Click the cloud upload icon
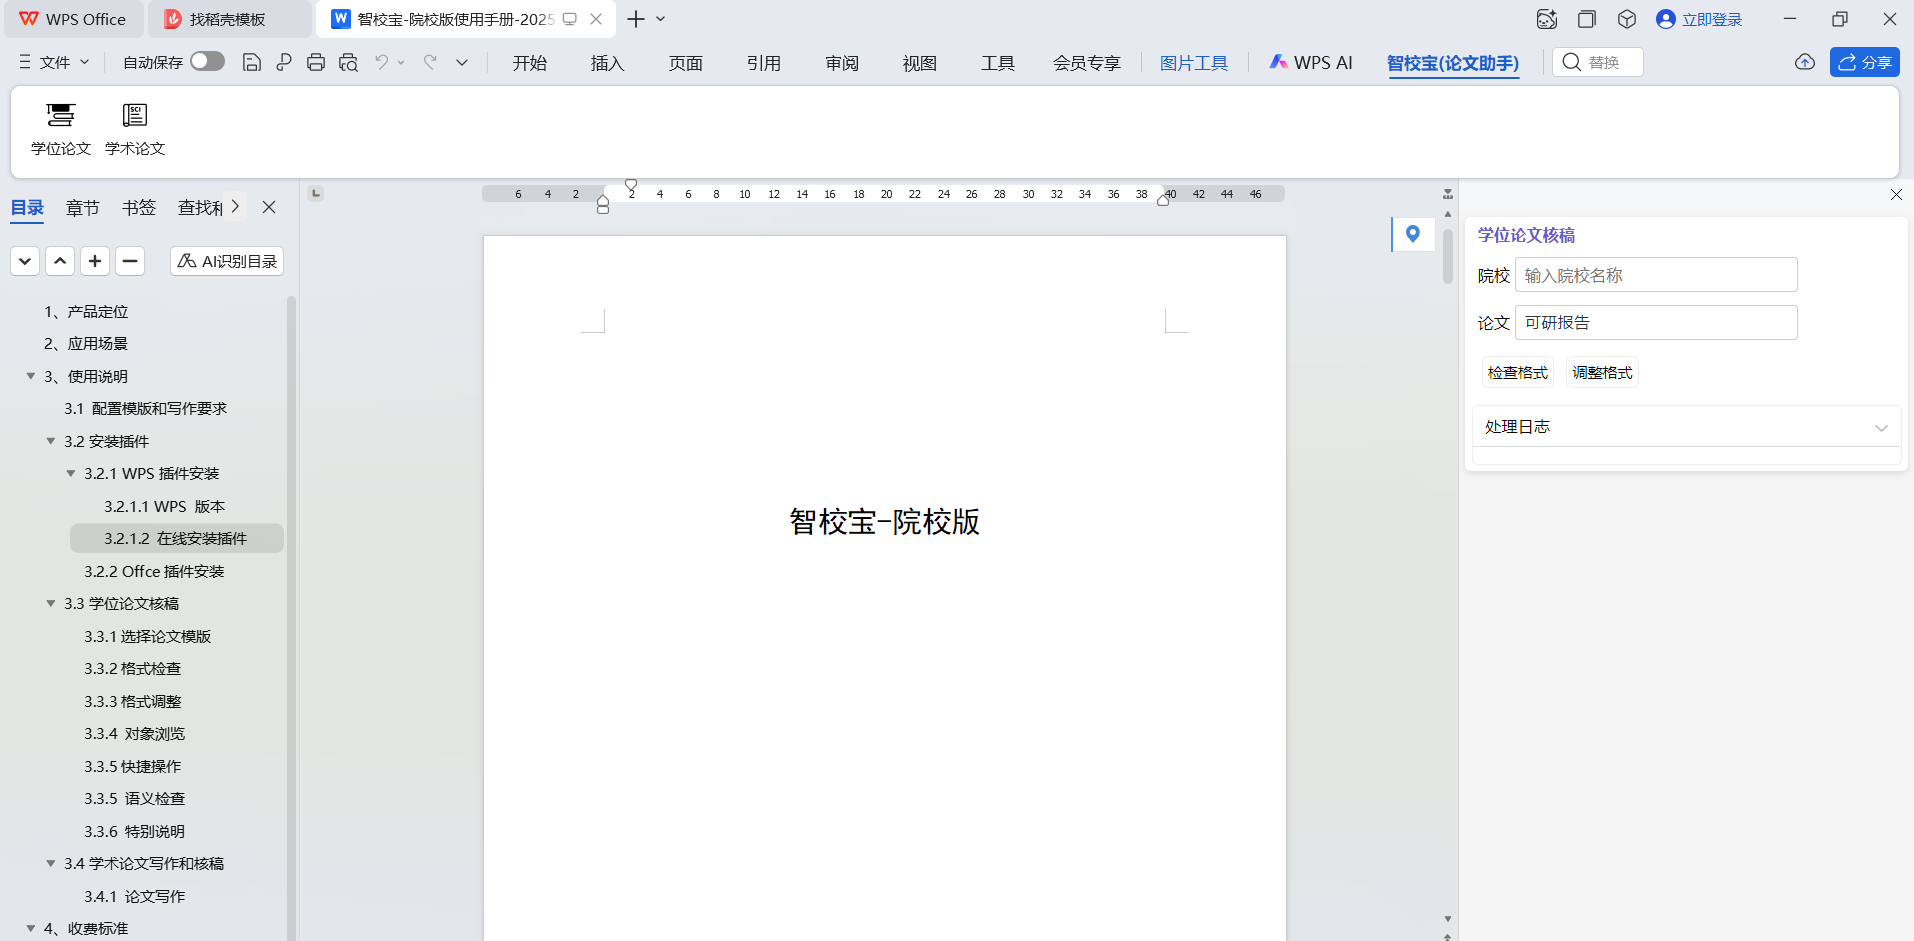Screen dimensions: 1914x941 pyautogui.click(x=1804, y=62)
